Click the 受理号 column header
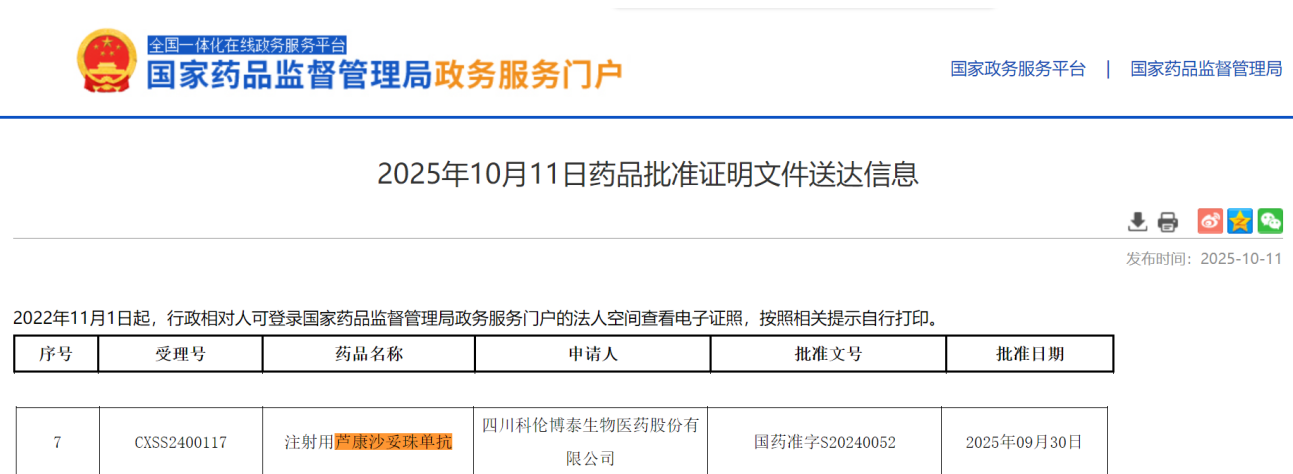This screenshot has width=1293, height=474. pyautogui.click(x=181, y=354)
